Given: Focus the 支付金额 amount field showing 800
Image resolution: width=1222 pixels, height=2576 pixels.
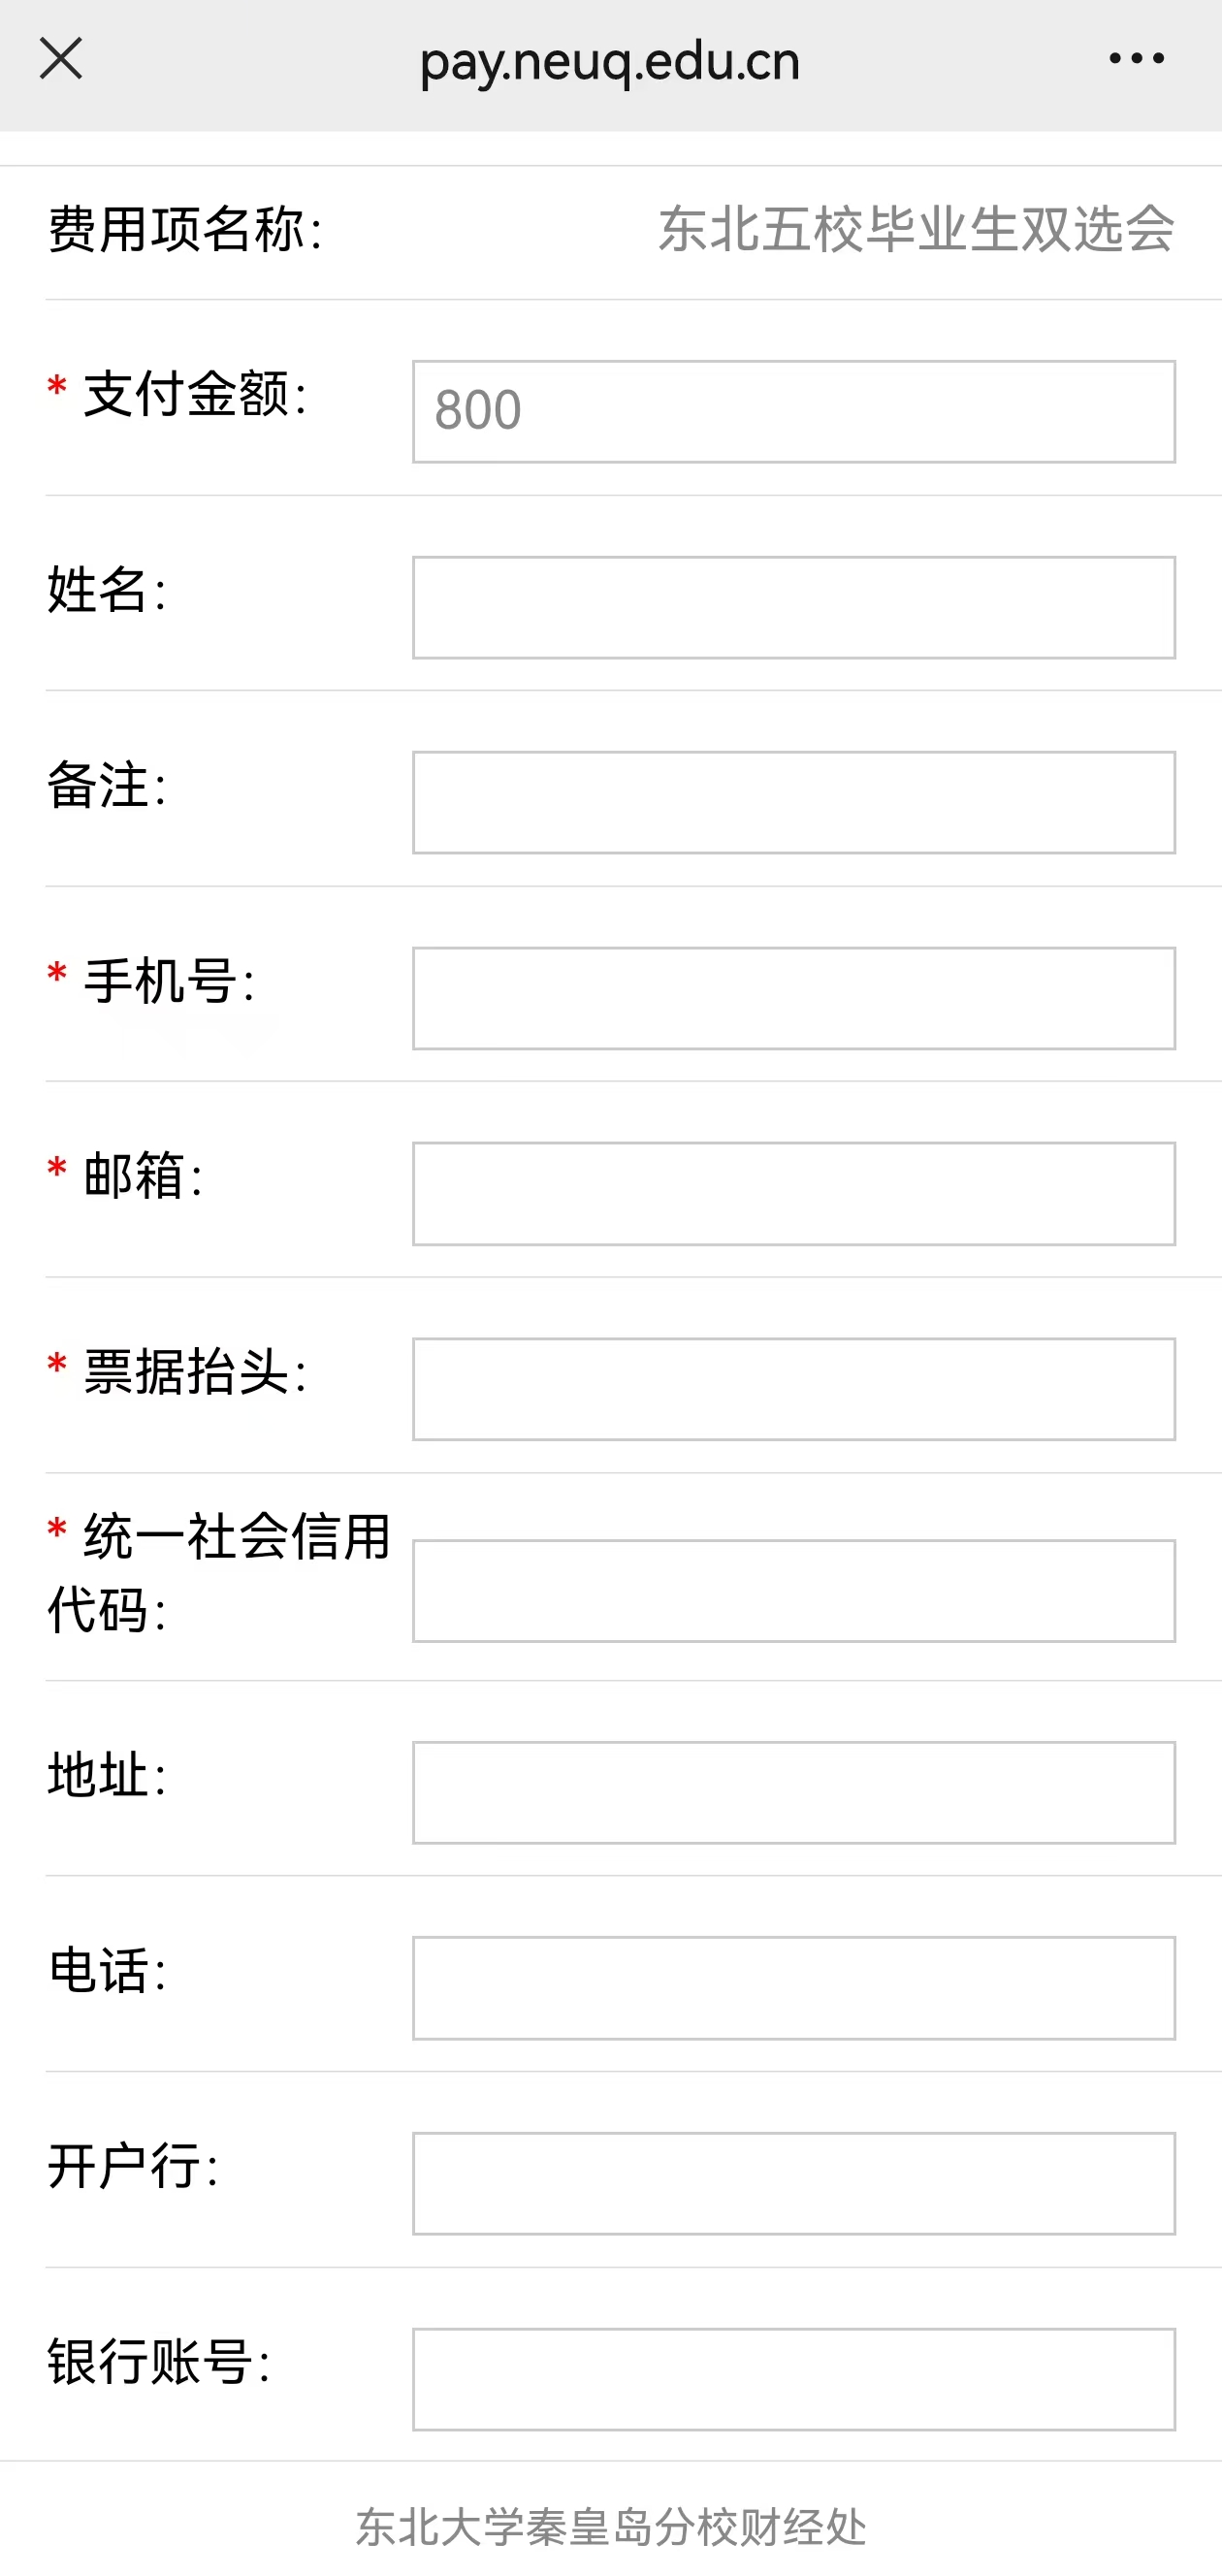Looking at the screenshot, I should [794, 411].
